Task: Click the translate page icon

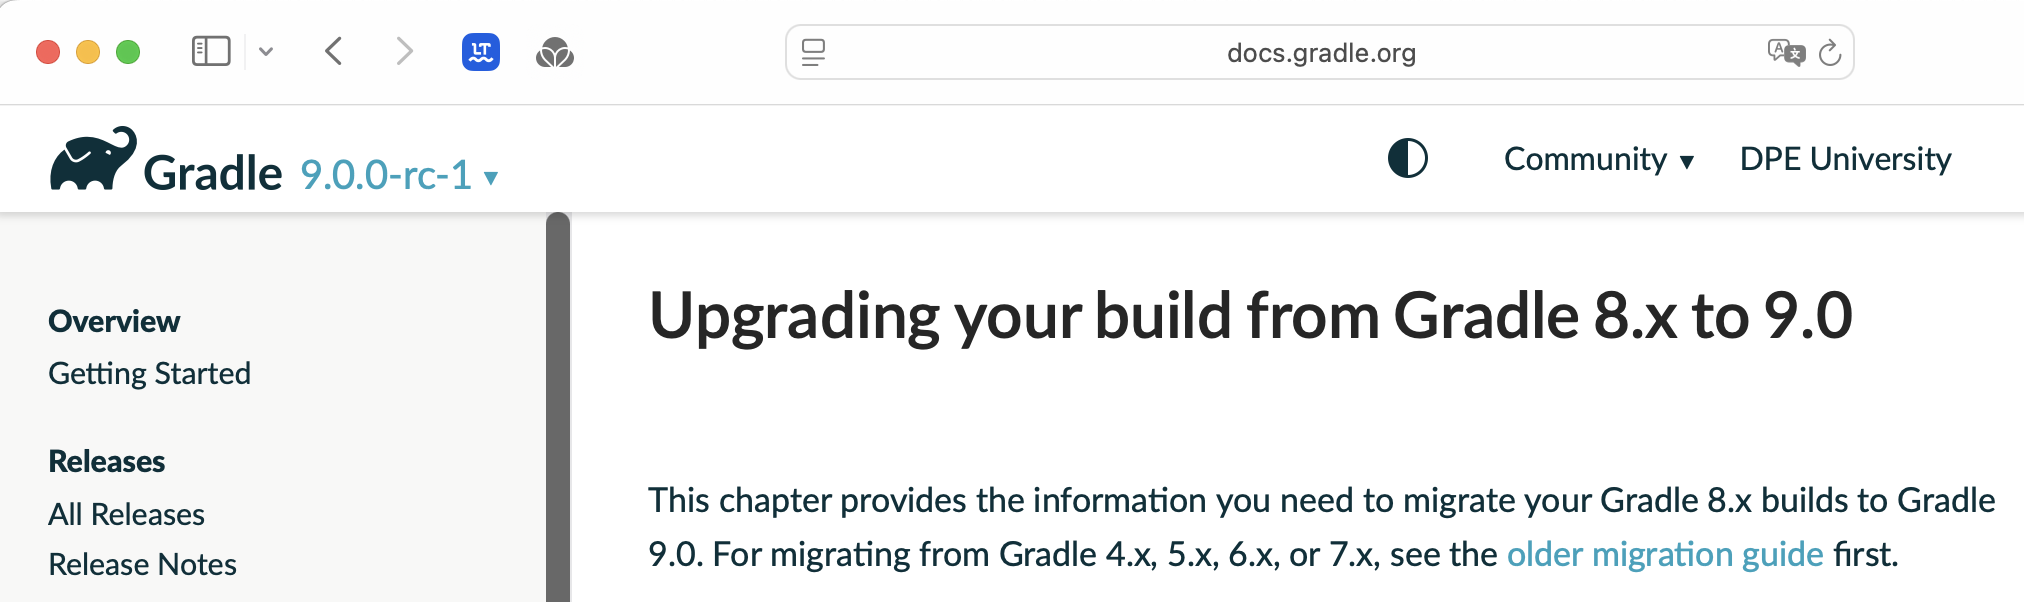Action: click(1786, 52)
